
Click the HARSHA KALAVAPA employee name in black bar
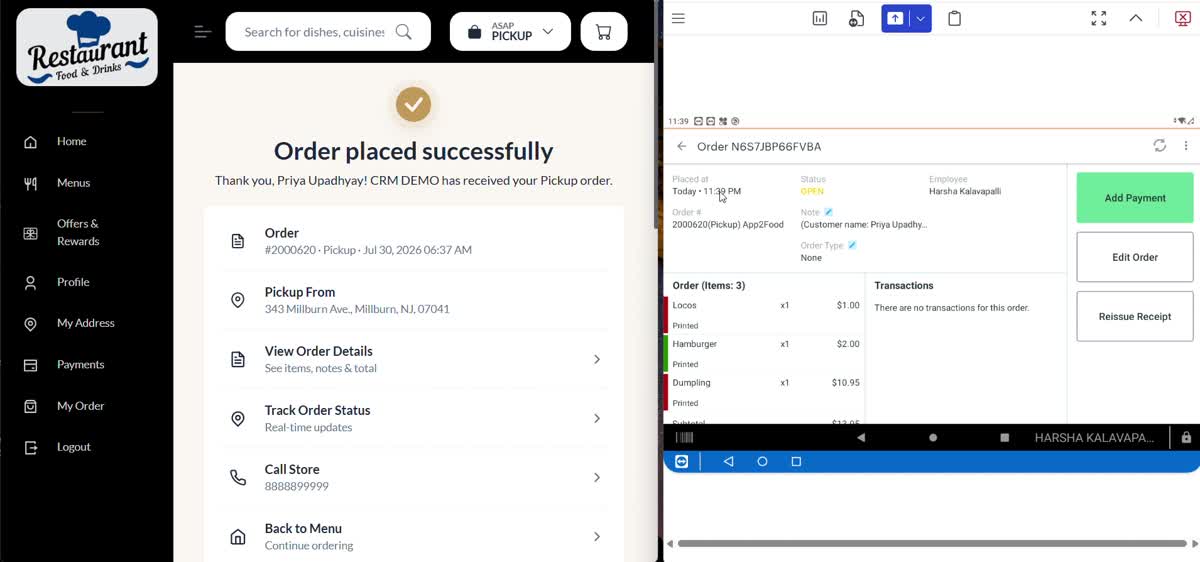pyautogui.click(x=1094, y=438)
